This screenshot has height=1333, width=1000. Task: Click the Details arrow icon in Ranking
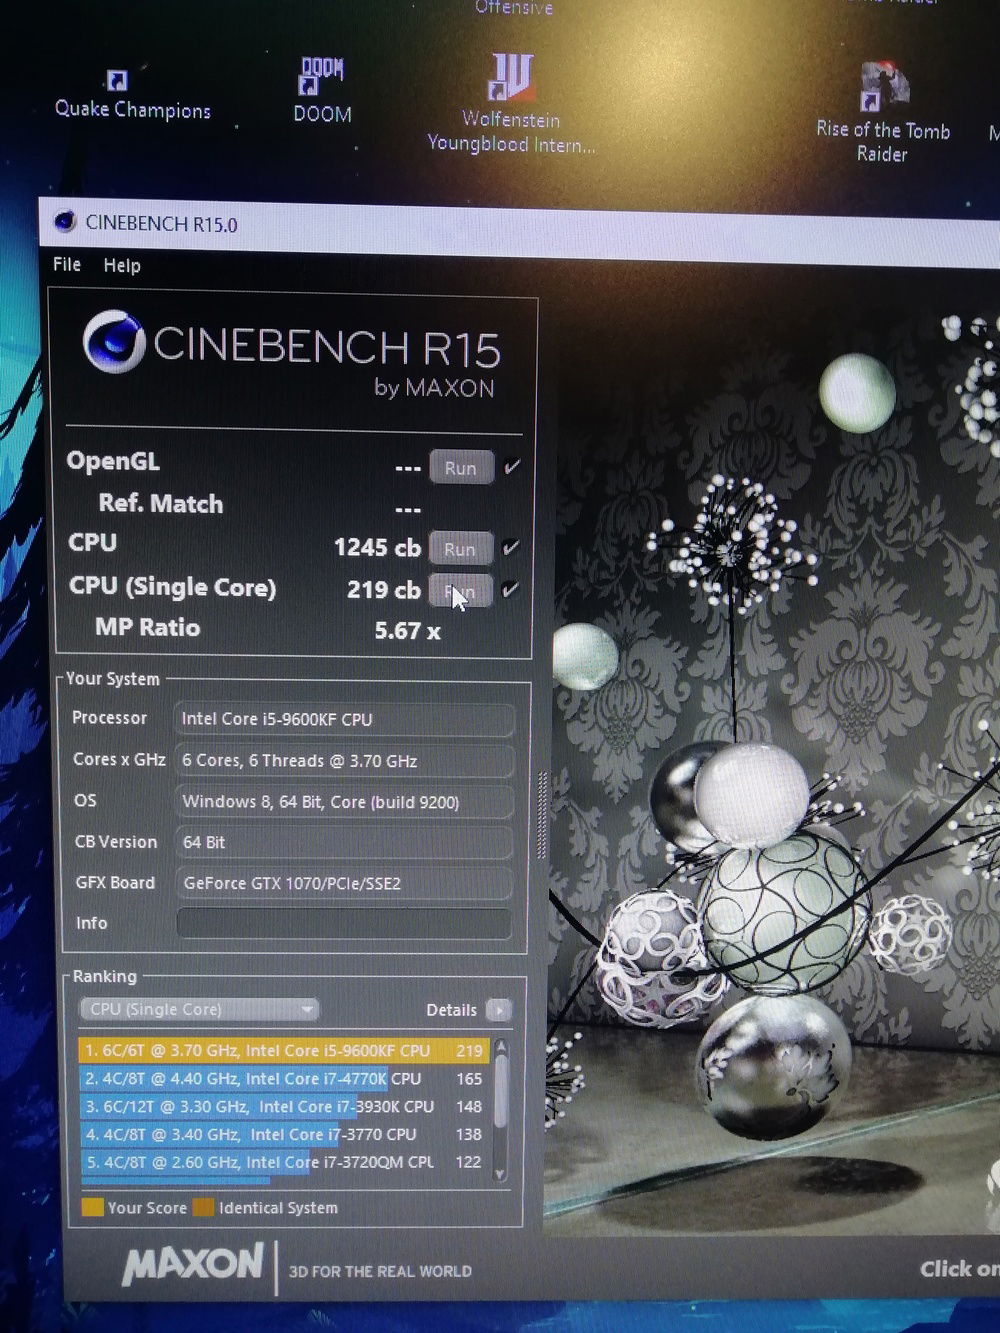click(498, 1010)
